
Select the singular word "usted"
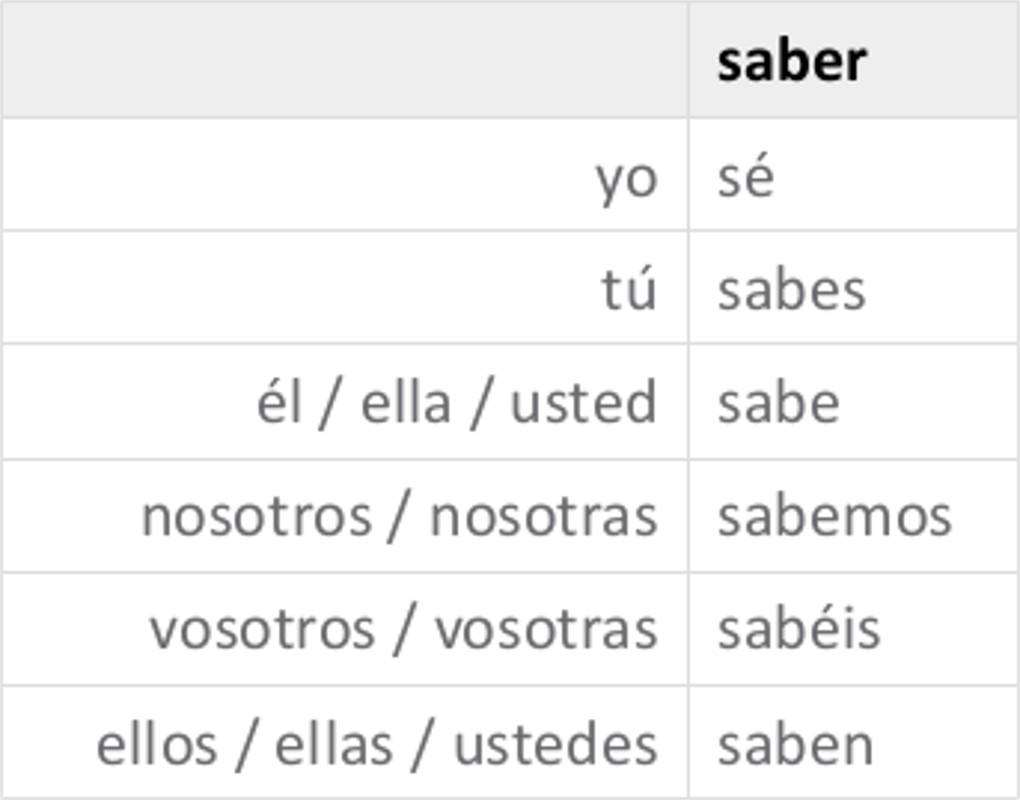(x=583, y=403)
